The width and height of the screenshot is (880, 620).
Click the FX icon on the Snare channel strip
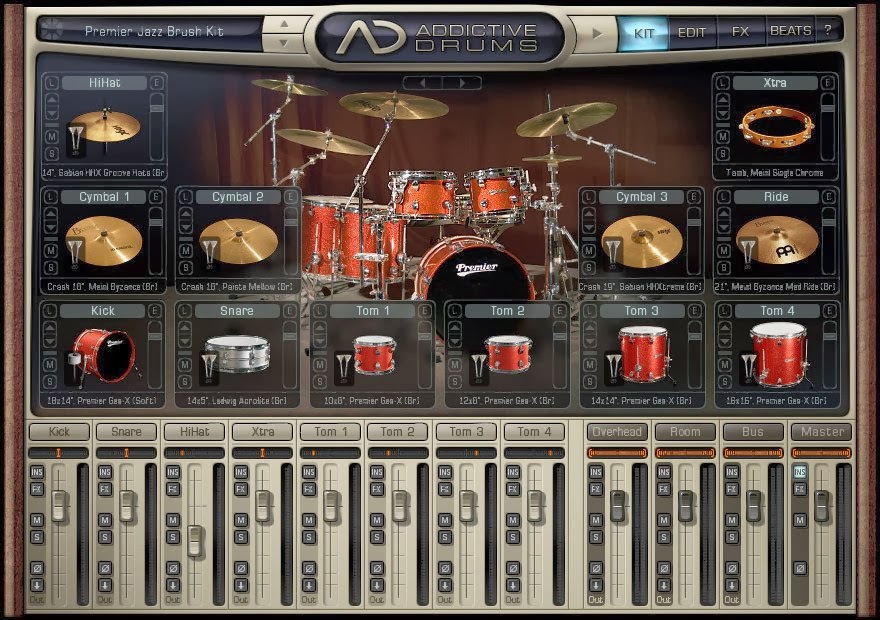point(104,488)
